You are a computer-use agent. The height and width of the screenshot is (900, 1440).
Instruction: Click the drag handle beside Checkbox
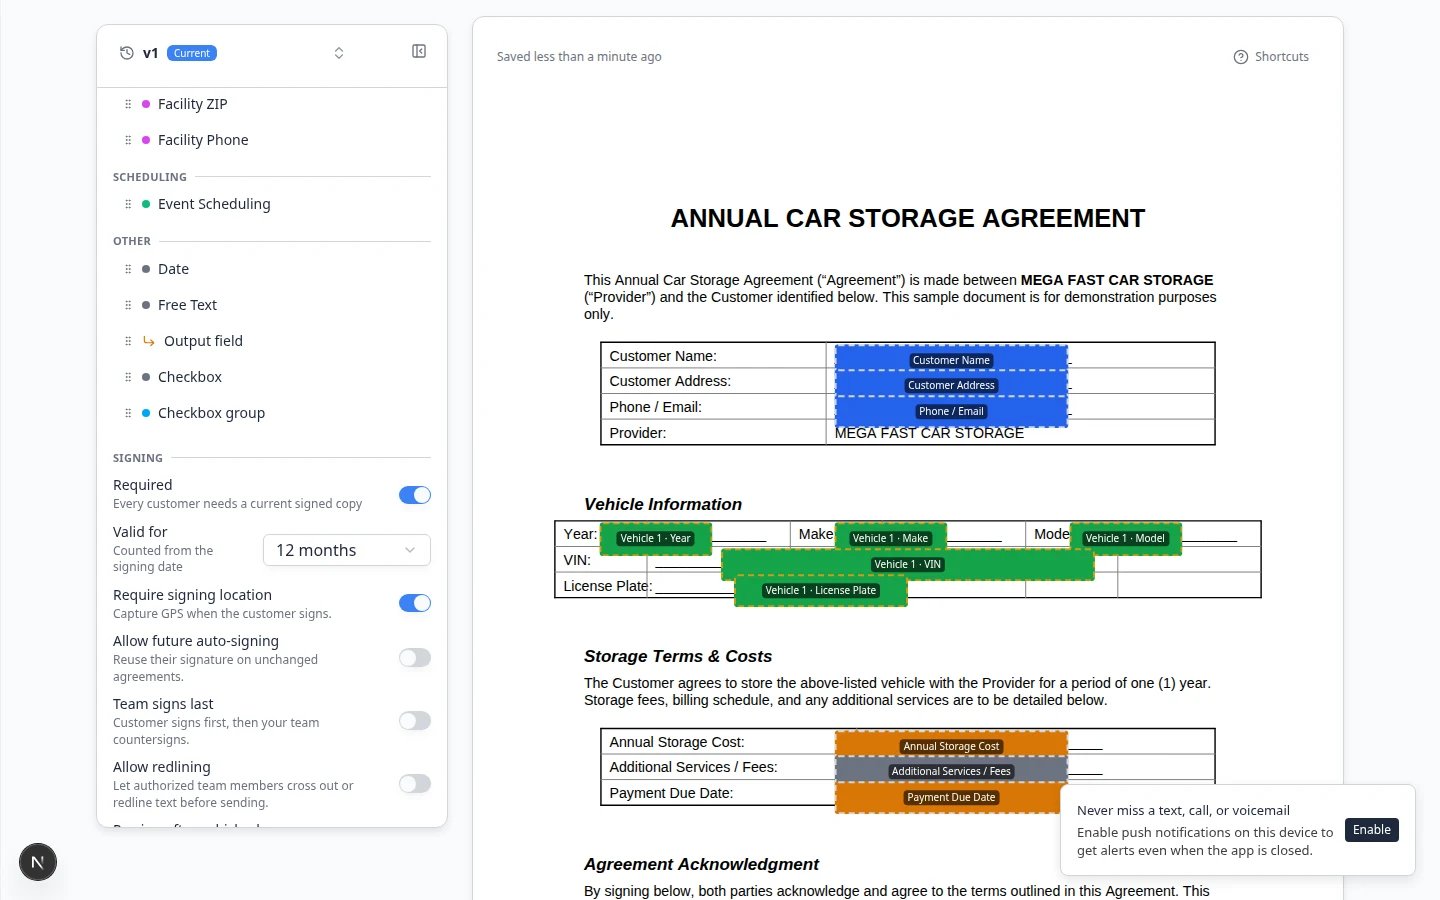pyautogui.click(x=128, y=377)
